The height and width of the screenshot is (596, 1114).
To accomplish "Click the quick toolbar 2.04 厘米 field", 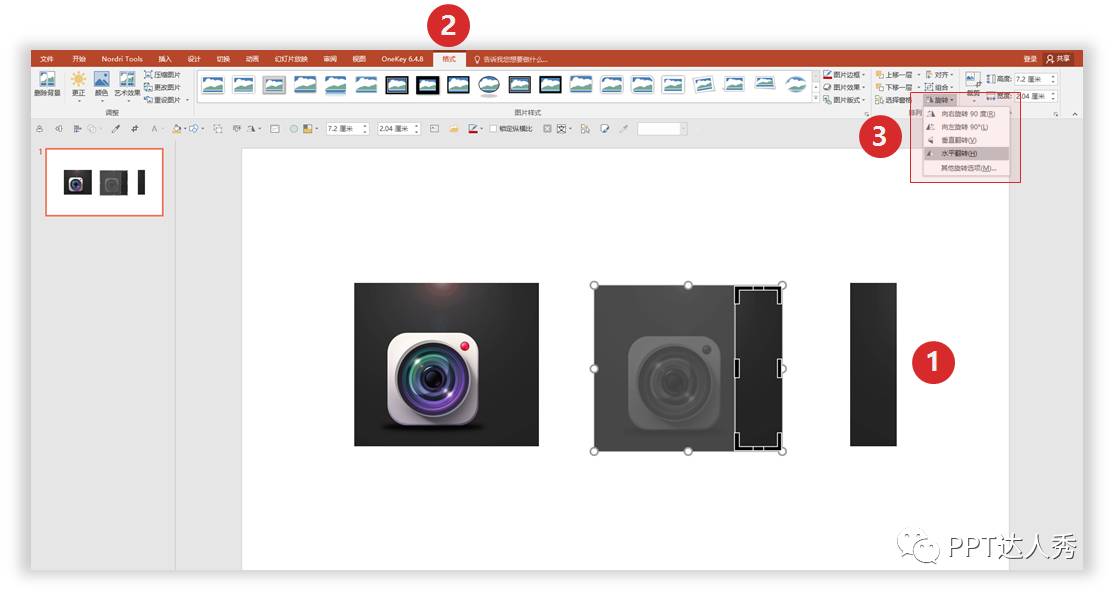I will tap(394, 129).
